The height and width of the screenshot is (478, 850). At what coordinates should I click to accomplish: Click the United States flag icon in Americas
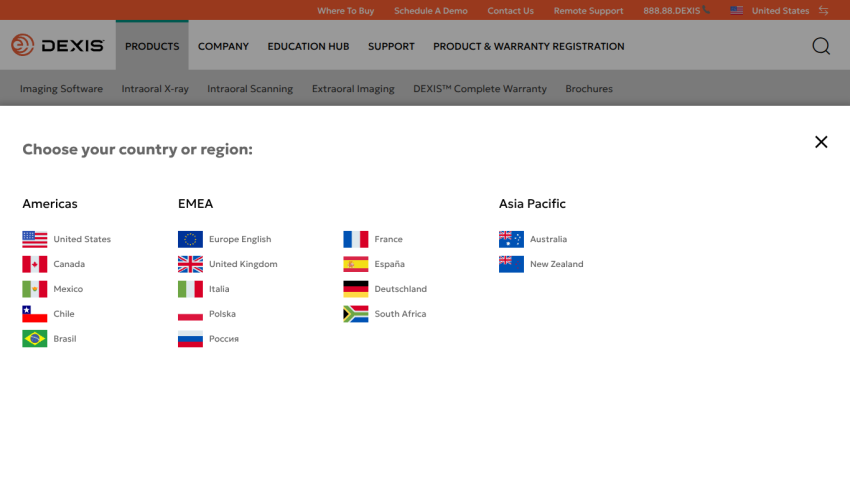click(35, 239)
